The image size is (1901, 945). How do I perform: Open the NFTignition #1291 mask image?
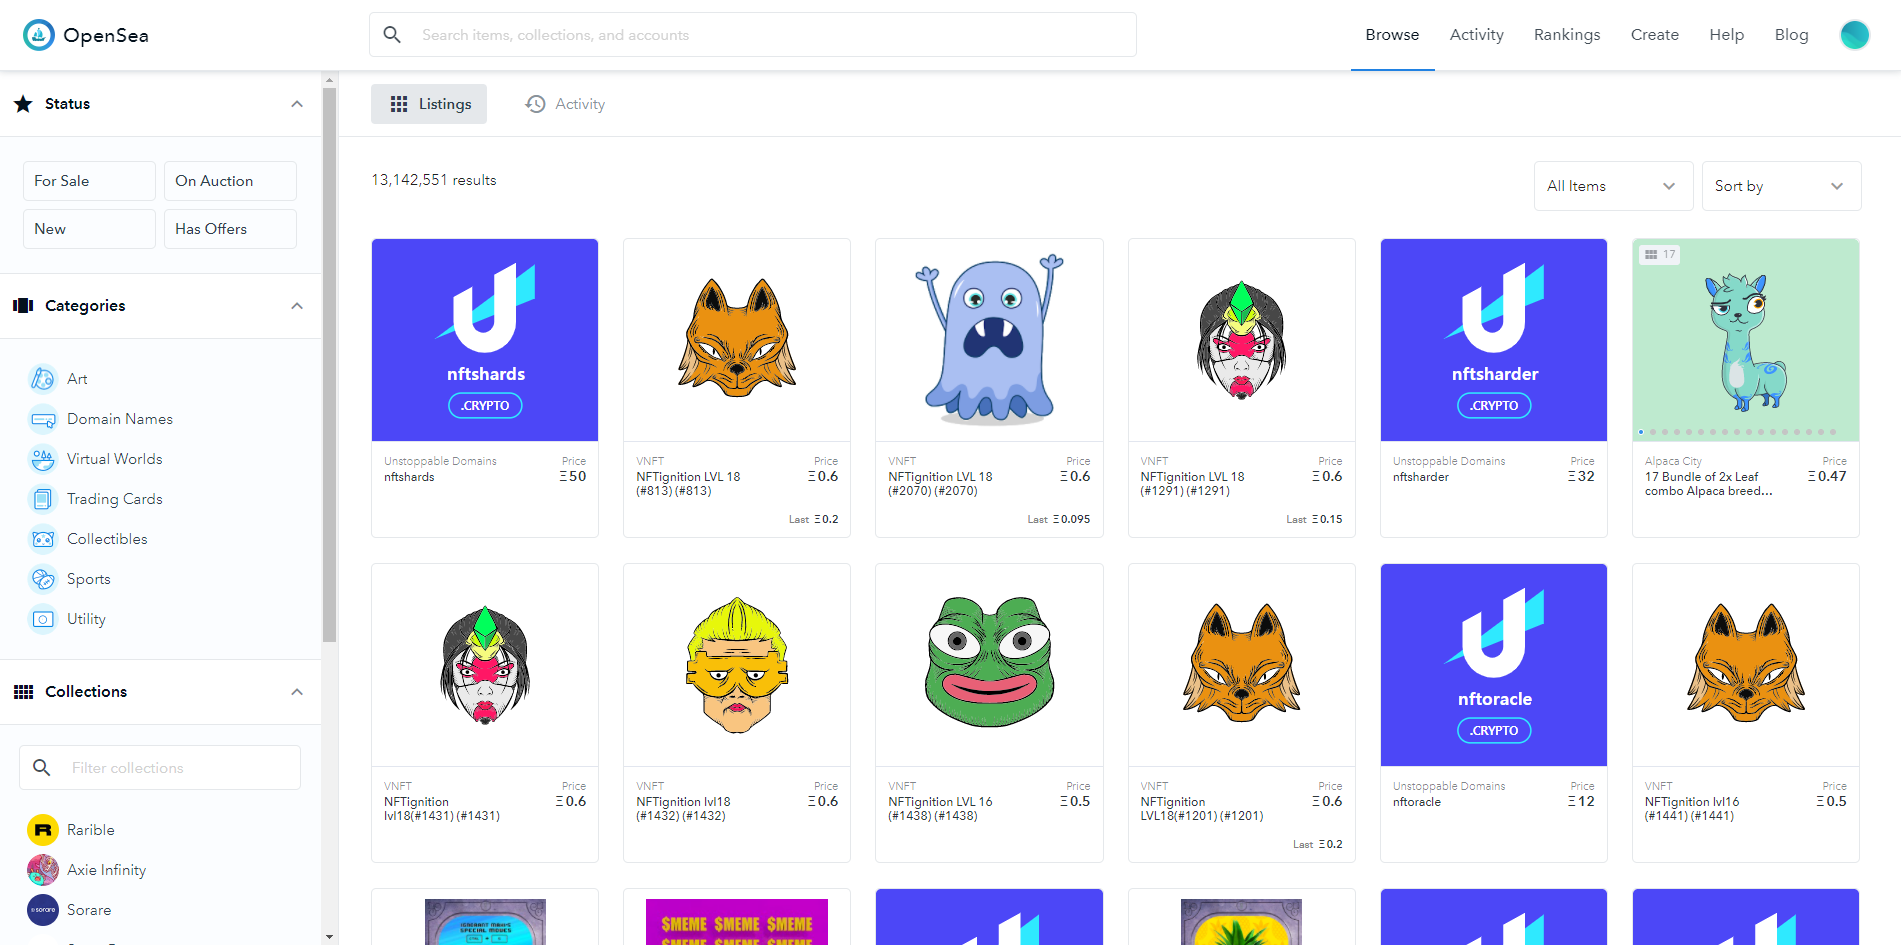coord(1242,340)
